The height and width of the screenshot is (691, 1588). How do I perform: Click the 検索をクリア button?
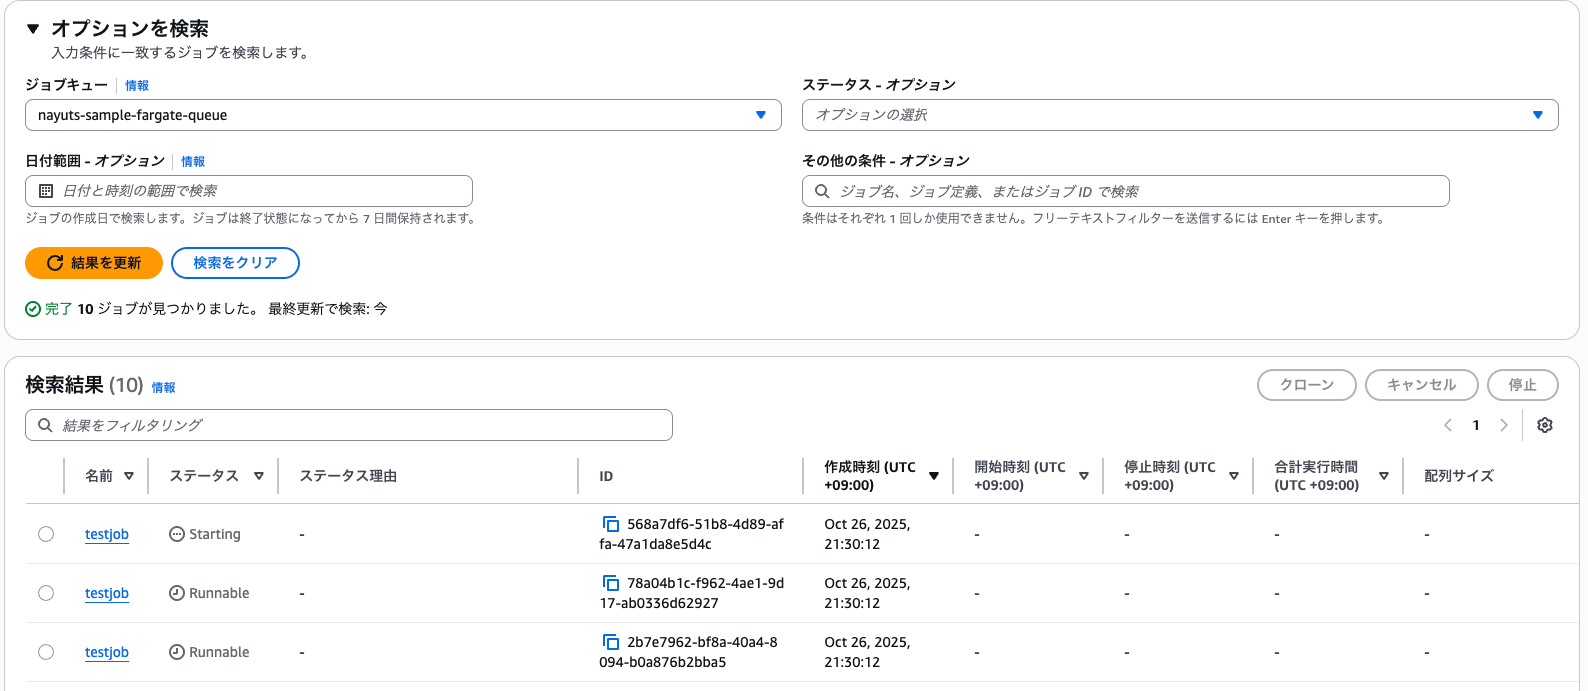(235, 263)
